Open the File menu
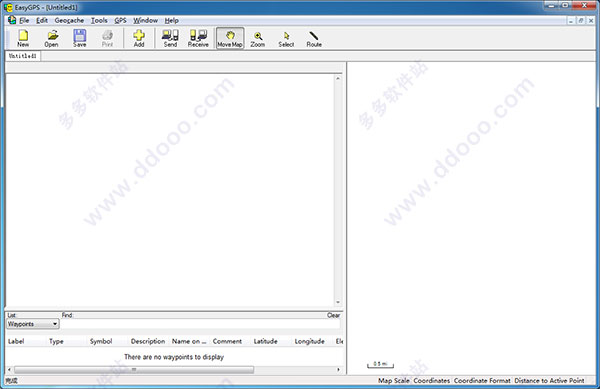Image resolution: width=600 pixels, height=389 pixels. point(24,20)
